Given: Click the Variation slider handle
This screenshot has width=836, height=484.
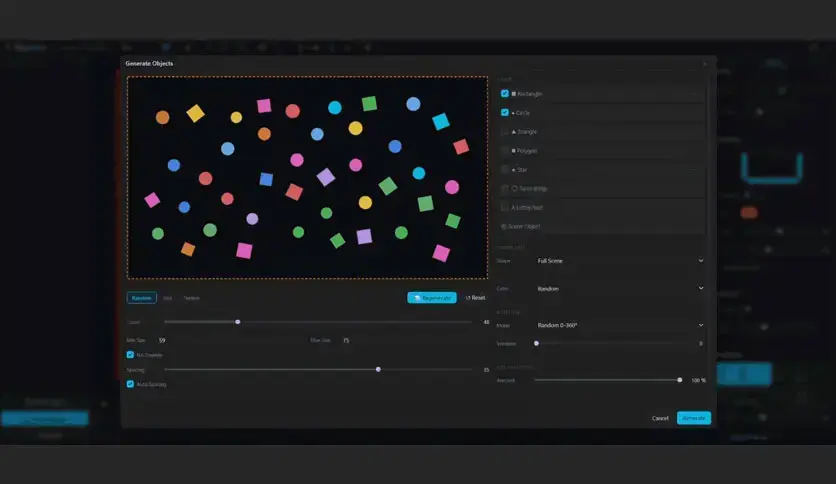Looking at the screenshot, I should (536, 344).
